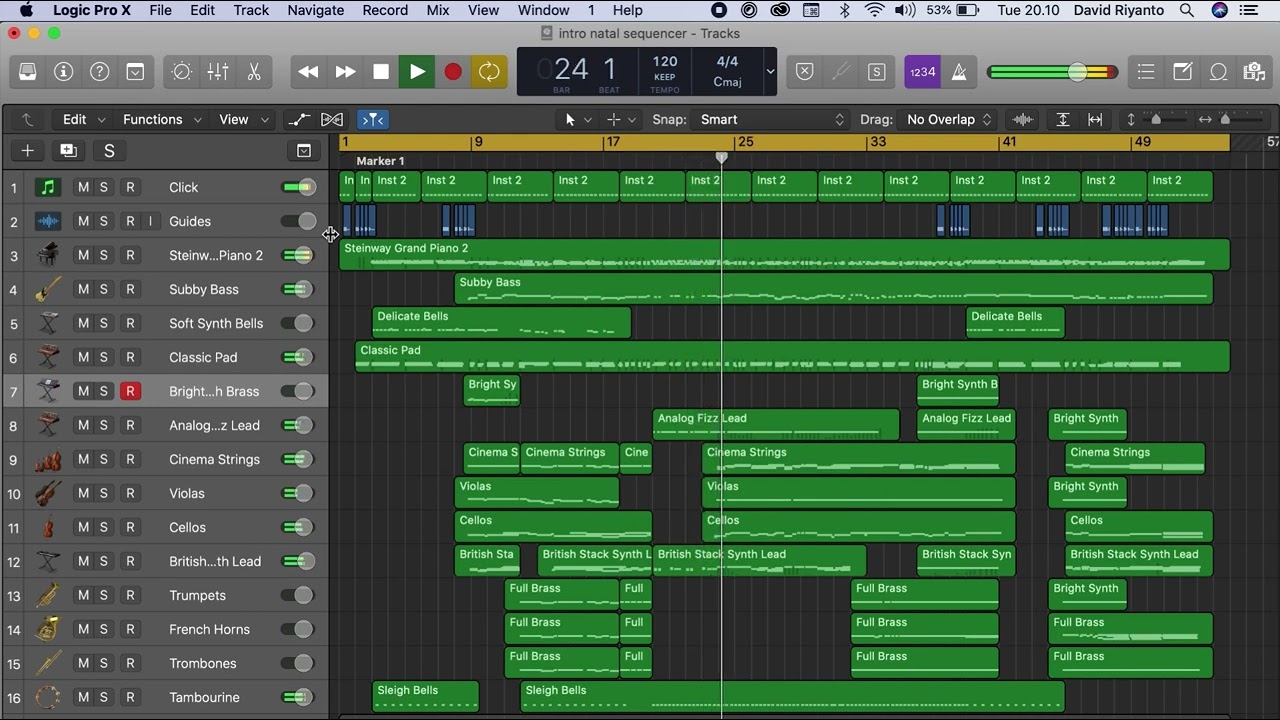Click the Horizontal Auto Zoom icon
The width and height of the screenshot is (1280, 720).
point(1095,119)
